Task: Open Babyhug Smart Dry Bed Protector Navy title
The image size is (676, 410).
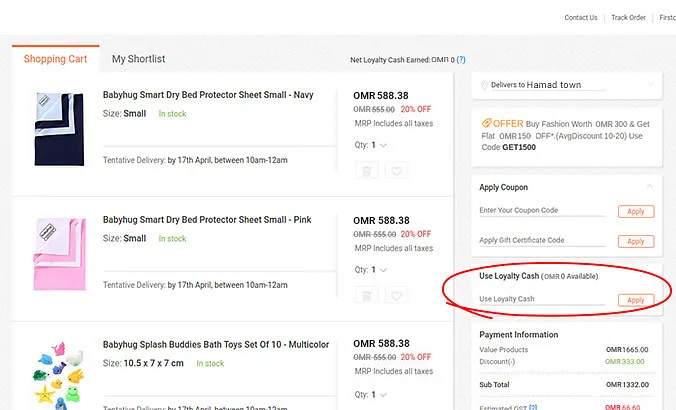Action: (208, 95)
